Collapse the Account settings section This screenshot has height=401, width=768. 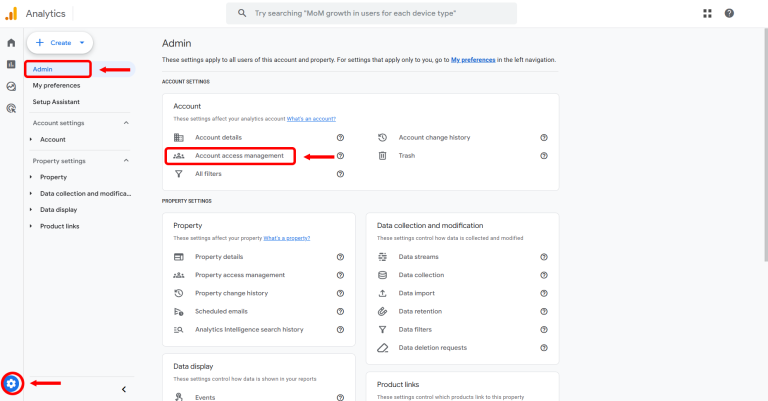(126, 123)
